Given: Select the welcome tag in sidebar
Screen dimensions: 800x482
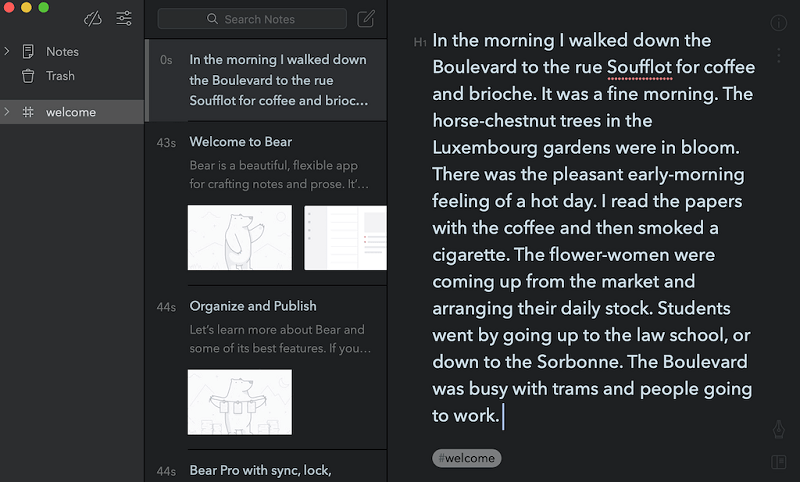Looking at the screenshot, I should [x=71, y=112].
